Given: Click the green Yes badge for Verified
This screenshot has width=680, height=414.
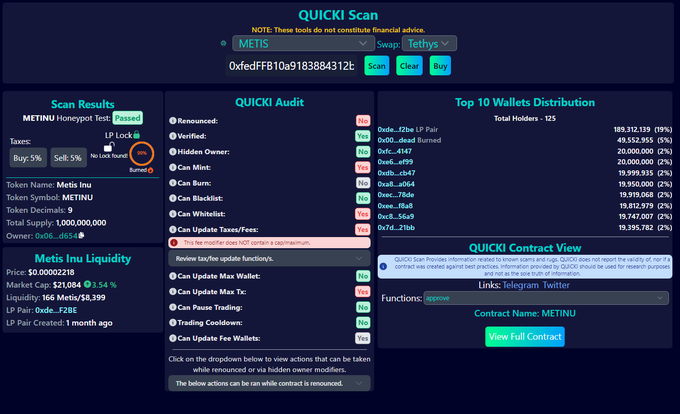Looking at the screenshot, I should (363, 136).
